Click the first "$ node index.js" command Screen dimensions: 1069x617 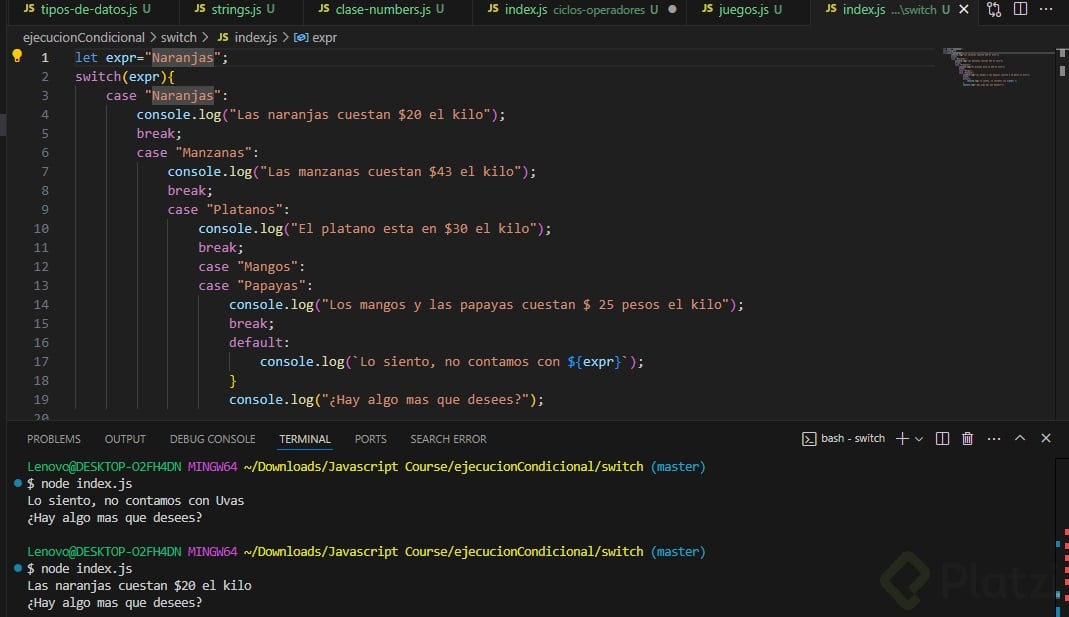80,483
